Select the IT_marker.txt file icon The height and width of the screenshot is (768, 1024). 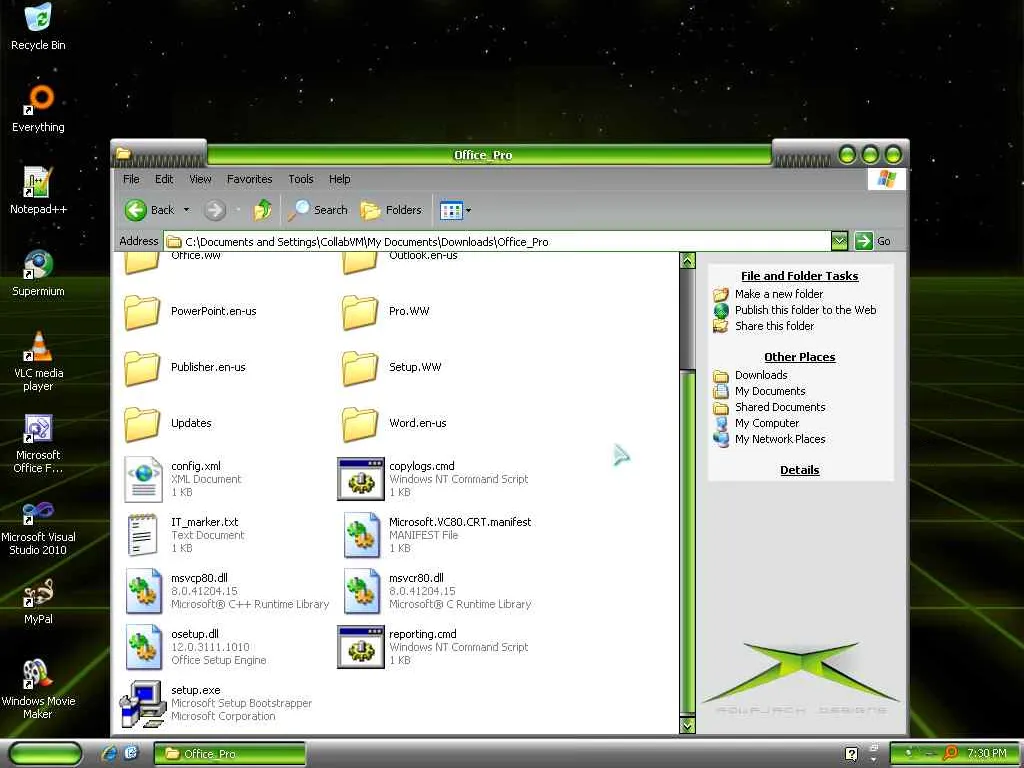coord(143,536)
